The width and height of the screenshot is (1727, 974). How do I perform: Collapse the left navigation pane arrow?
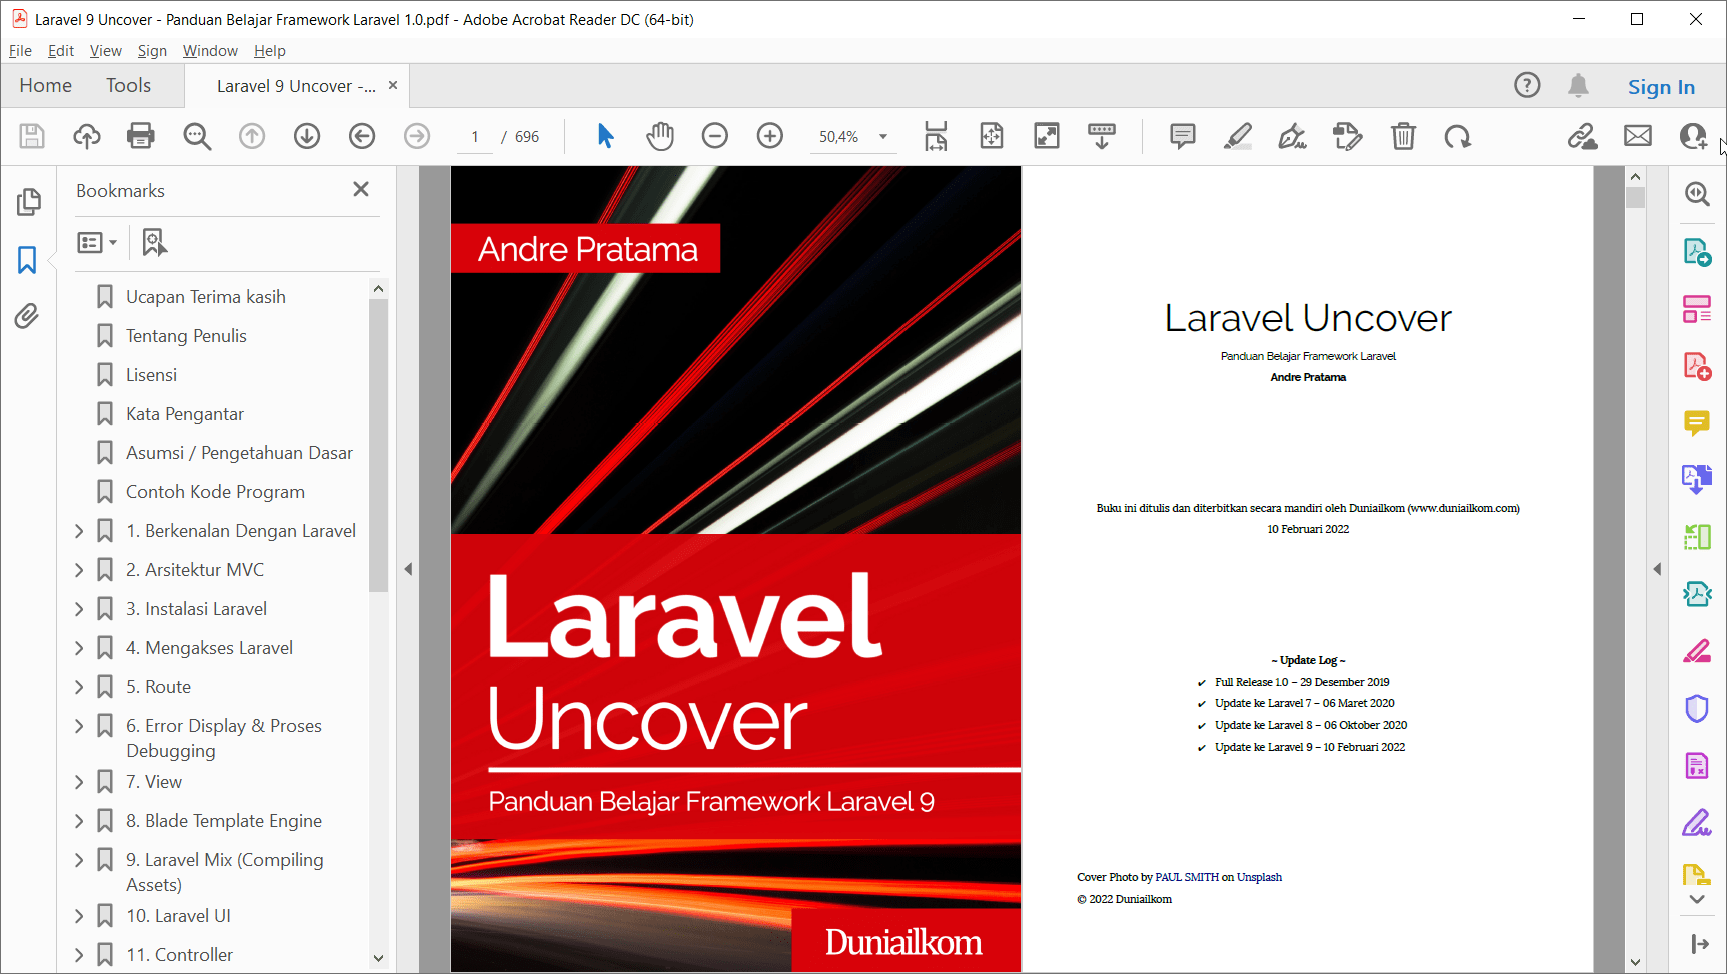click(x=408, y=569)
